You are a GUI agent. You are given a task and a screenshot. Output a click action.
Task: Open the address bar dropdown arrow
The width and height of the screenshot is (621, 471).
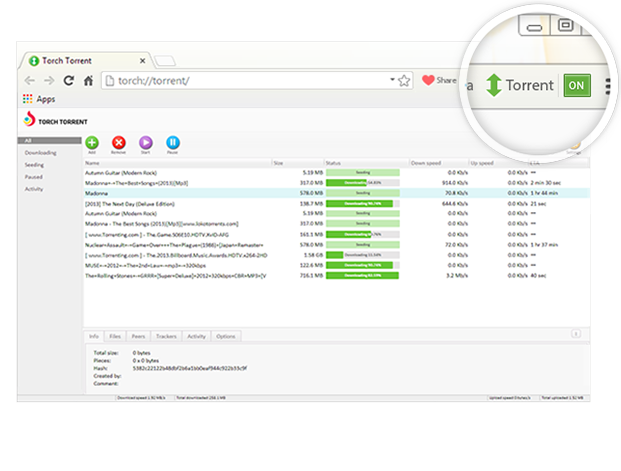click(x=392, y=79)
